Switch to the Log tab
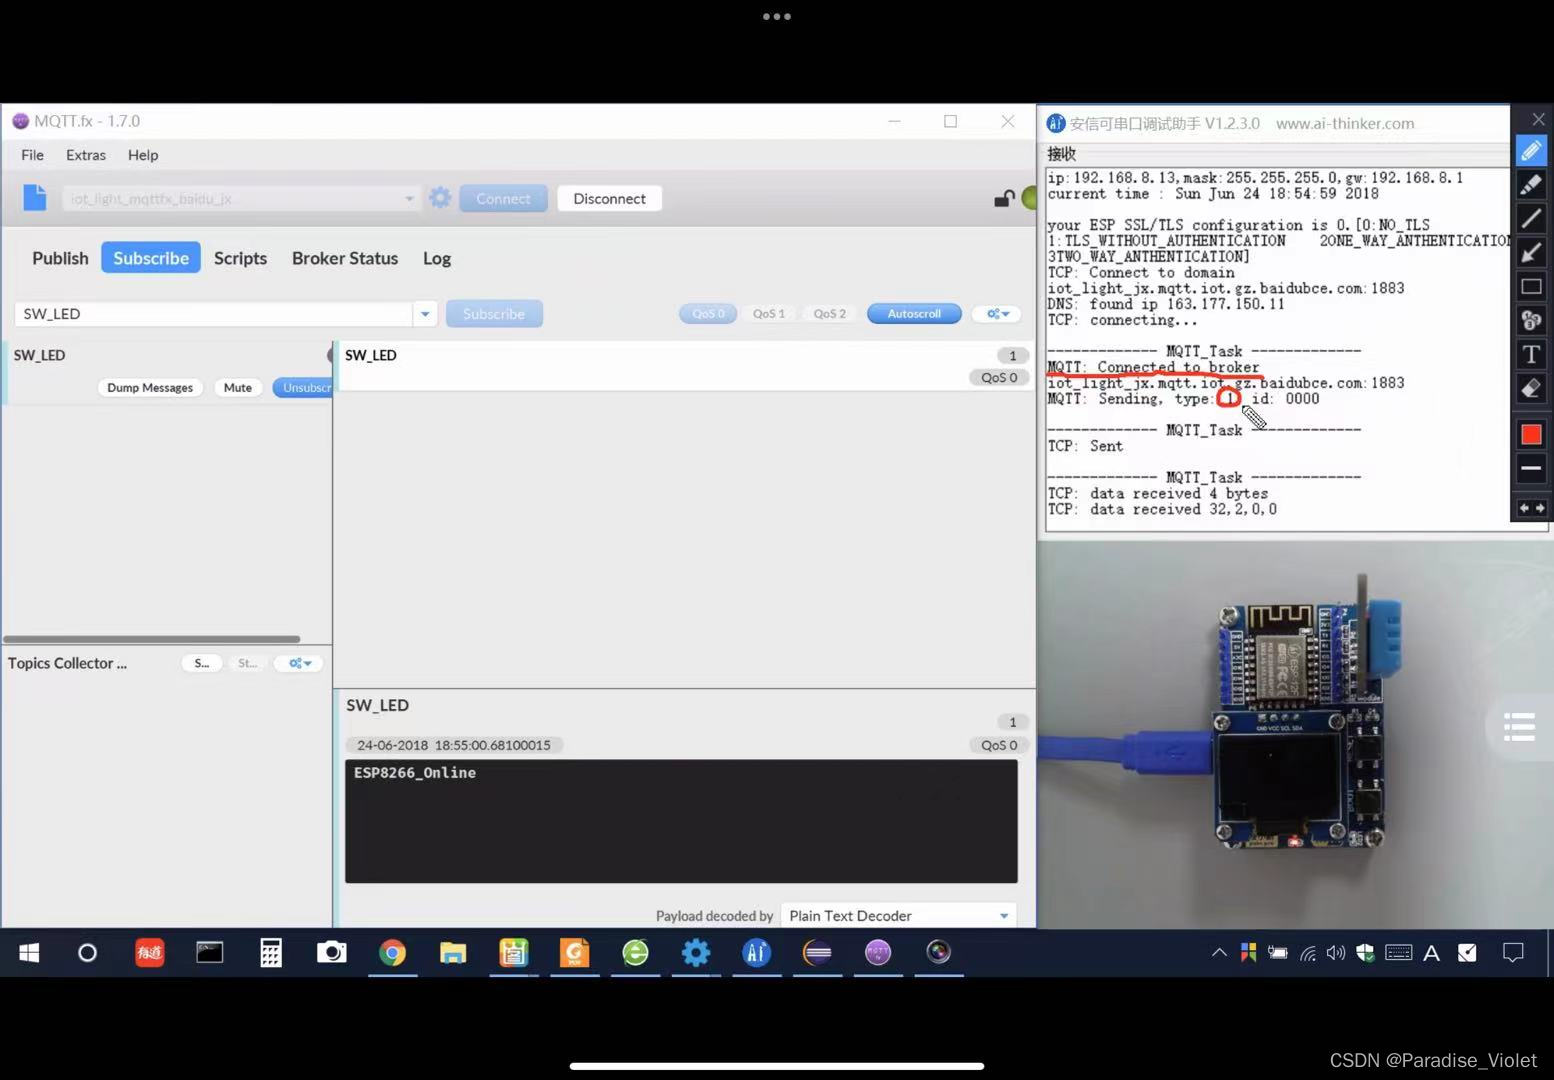Image resolution: width=1554 pixels, height=1080 pixels. coord(437,258)
